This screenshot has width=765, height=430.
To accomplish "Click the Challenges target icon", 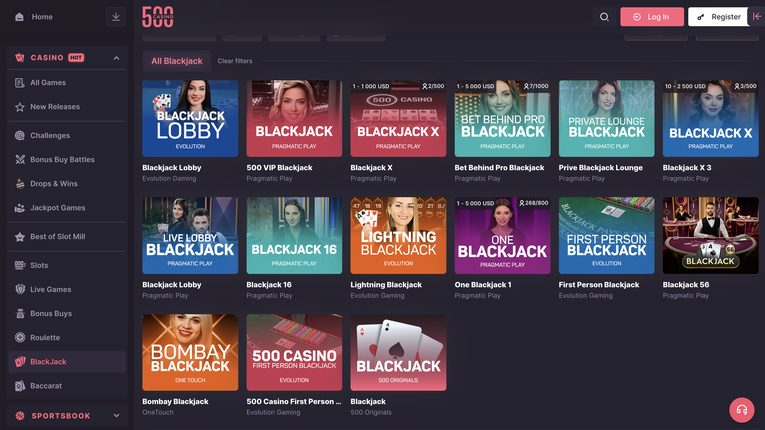I will [x=20, y=136].
